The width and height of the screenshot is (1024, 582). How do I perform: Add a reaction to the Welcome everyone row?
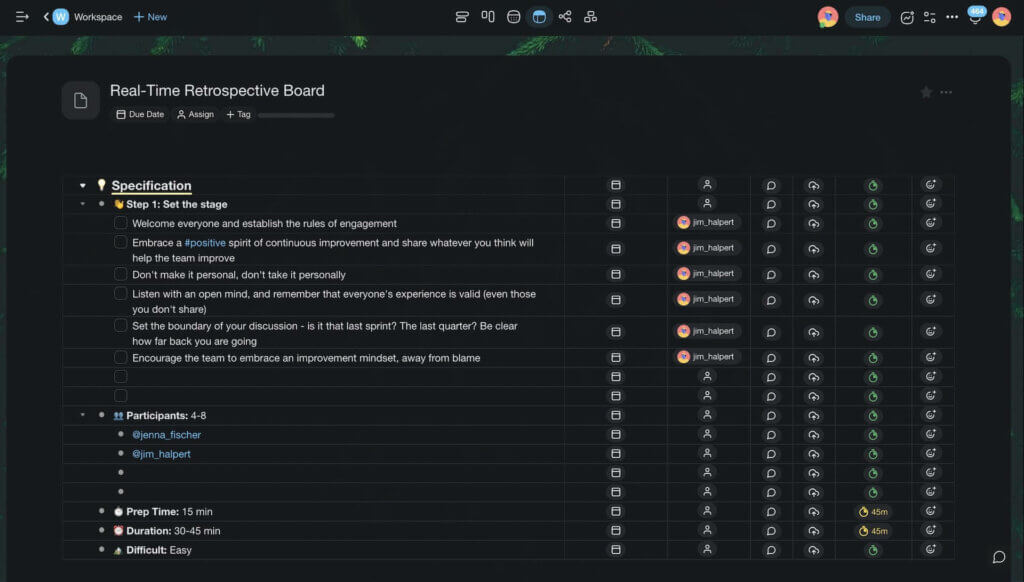[931, 223]
